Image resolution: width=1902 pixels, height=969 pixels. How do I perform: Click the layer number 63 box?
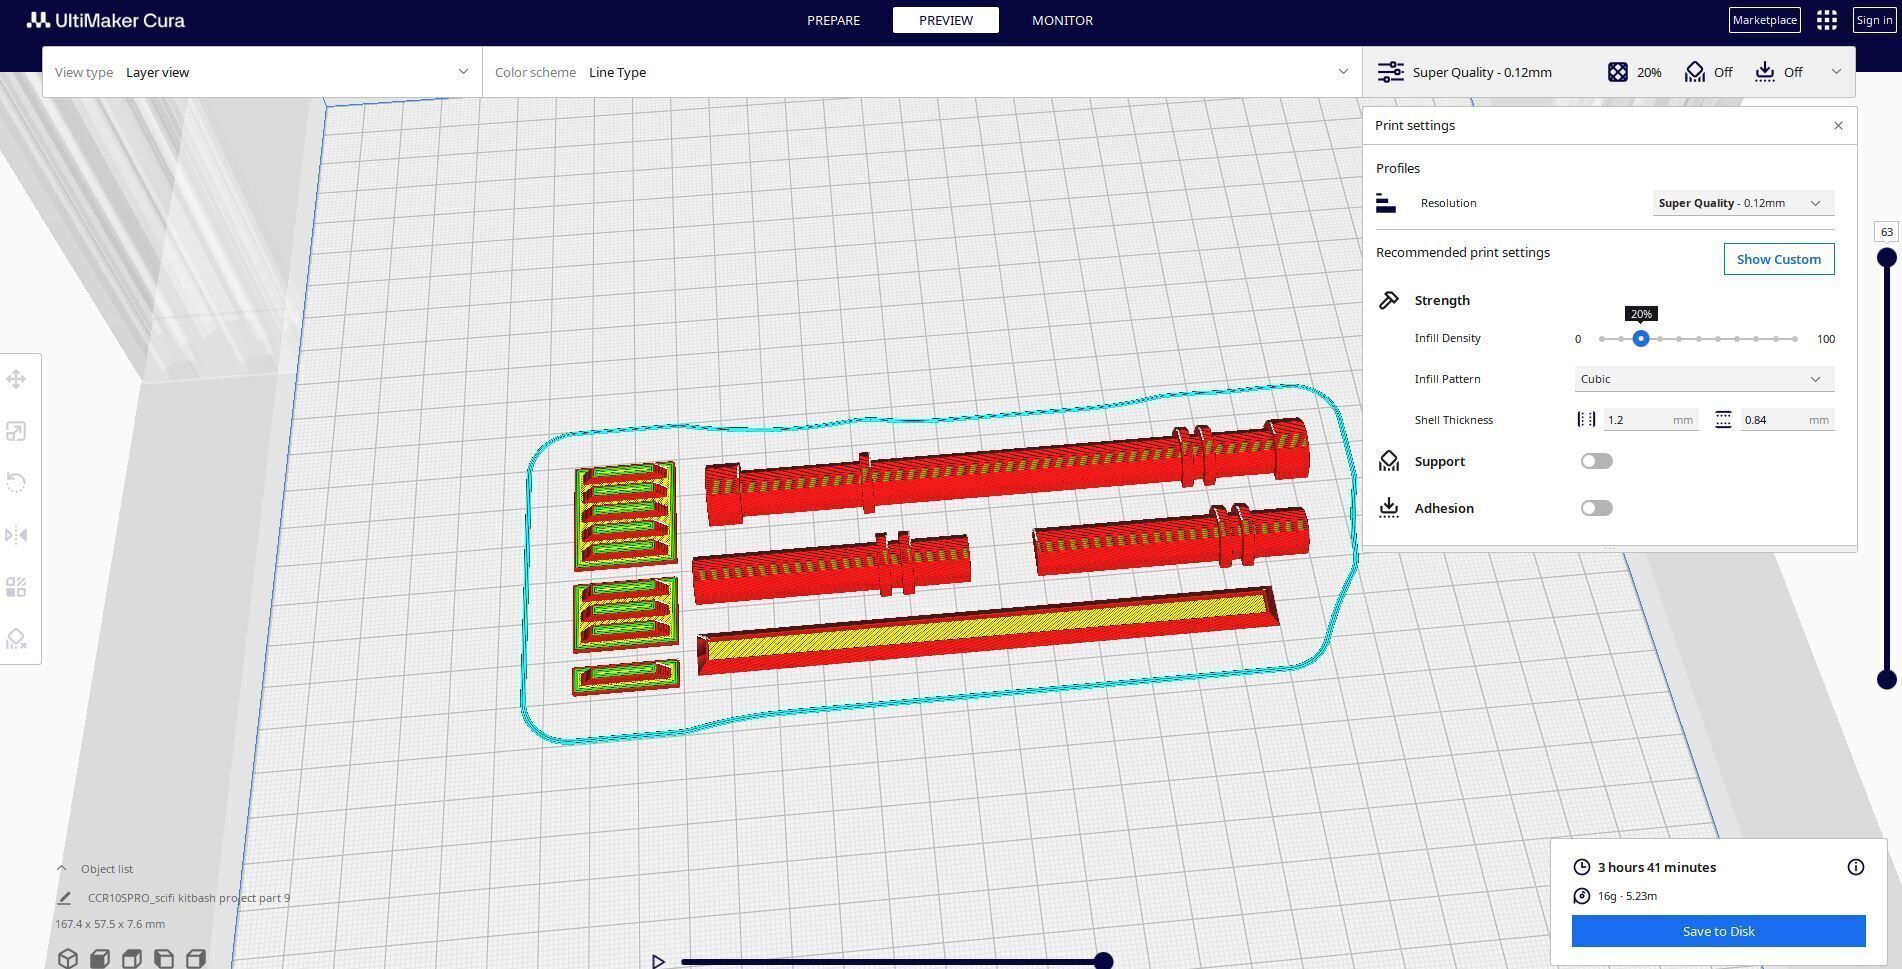[1887, 232]
